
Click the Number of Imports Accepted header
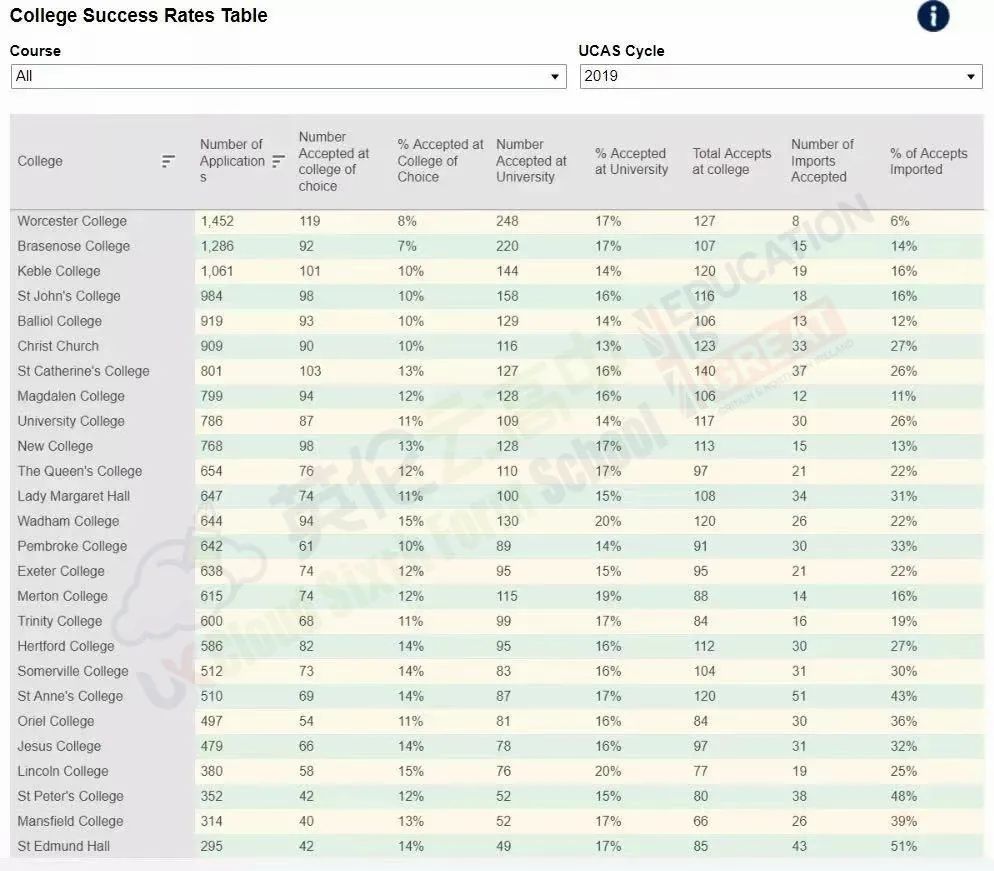(x=822, y=161)
